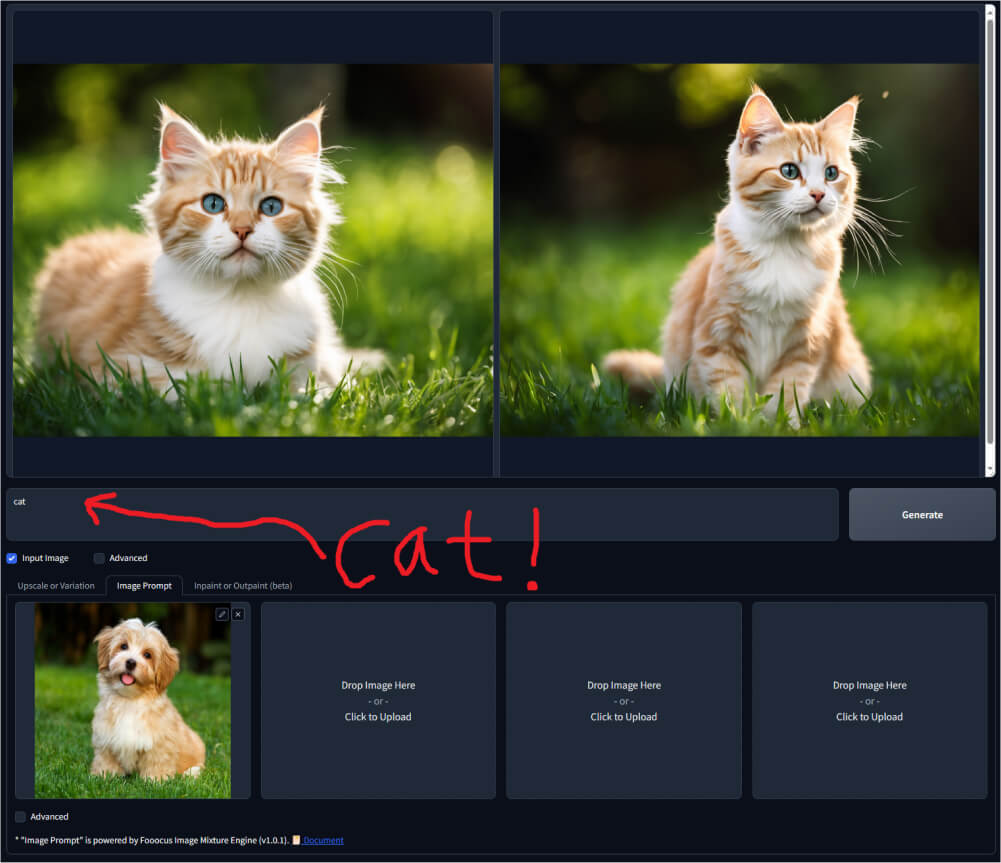This screenshot has width=1001, height=863.
Task: Switch to the Upscale or Variation tab
Action: coord(56,585)
